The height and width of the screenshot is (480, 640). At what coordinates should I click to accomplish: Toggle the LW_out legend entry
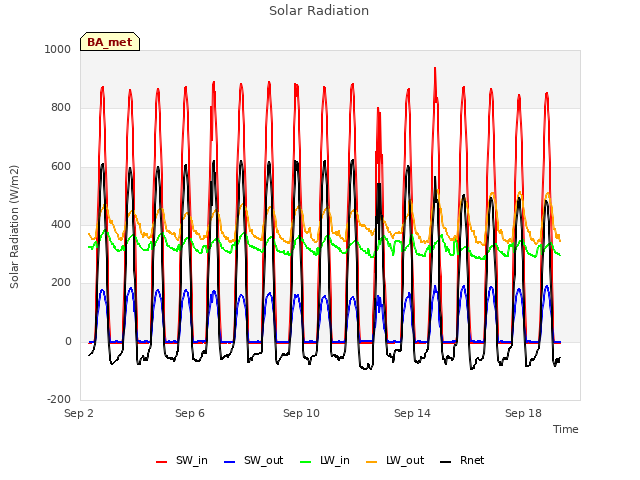tap(395, 460)
